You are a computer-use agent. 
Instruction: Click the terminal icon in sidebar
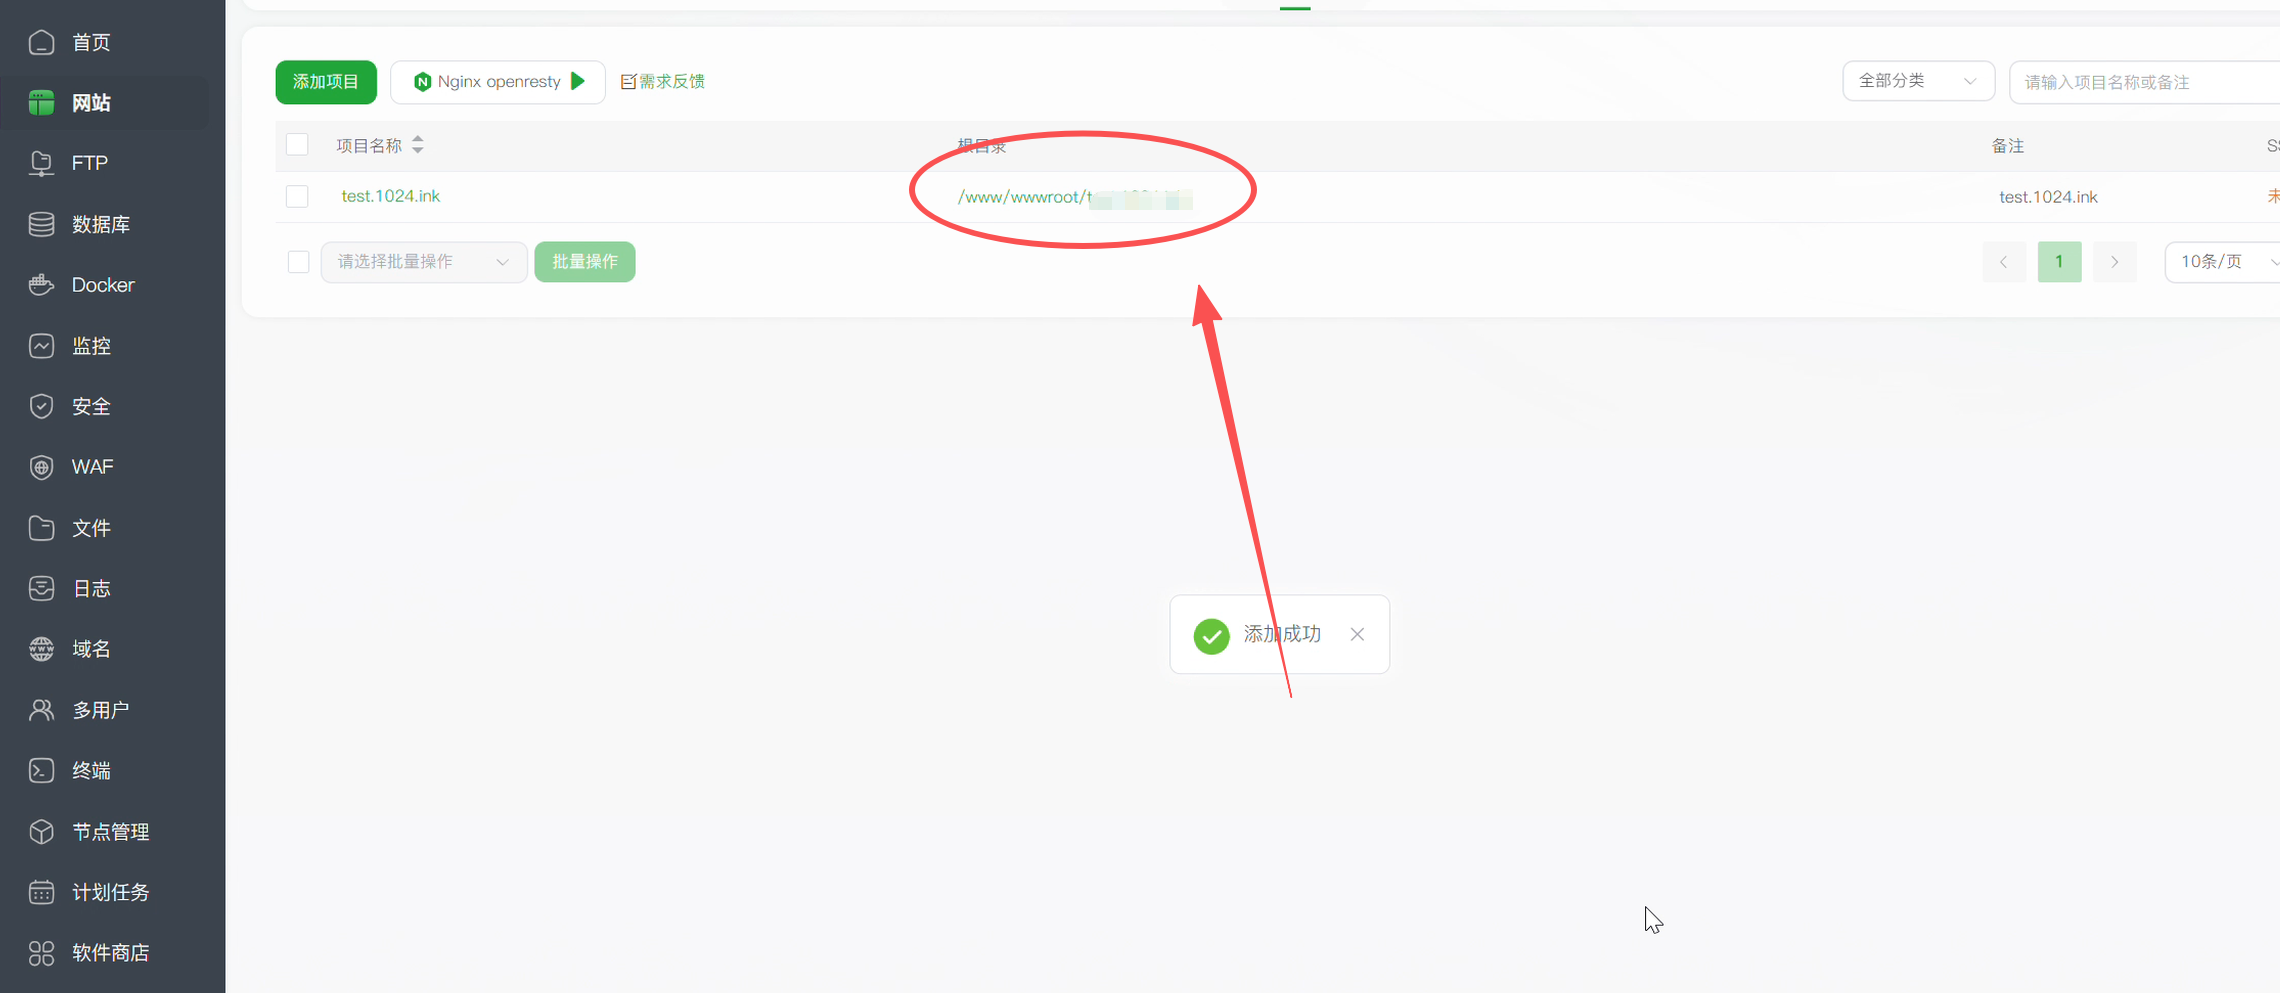(x=41, y=770)
